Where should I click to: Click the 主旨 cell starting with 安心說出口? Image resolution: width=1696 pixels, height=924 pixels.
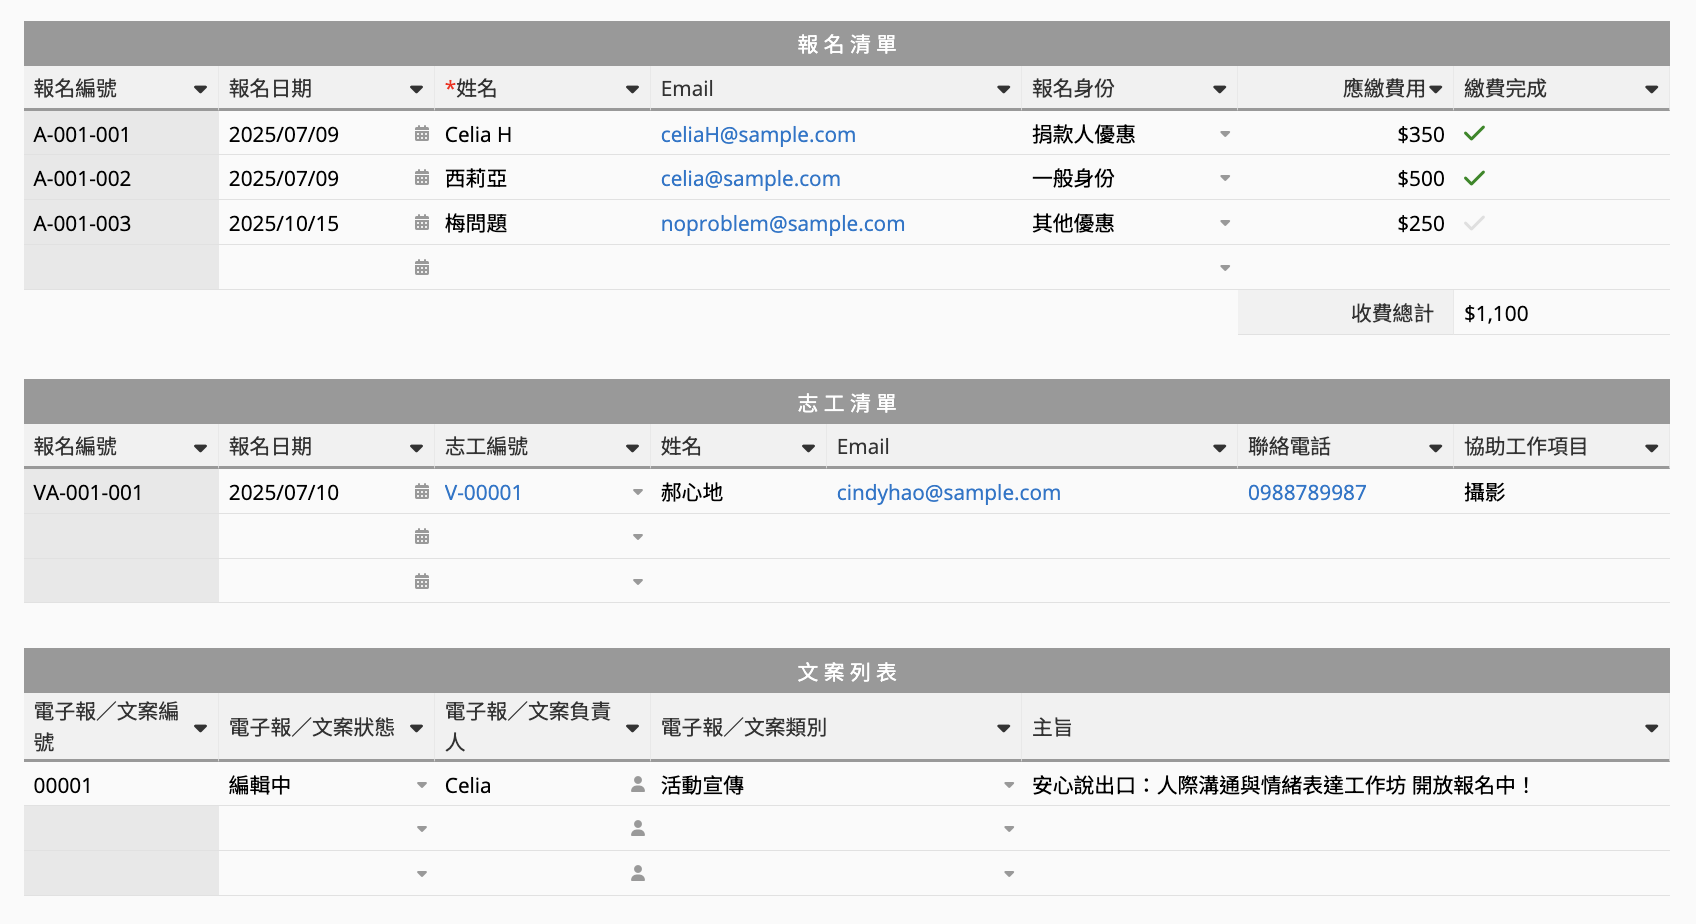(x=1281, y=785)
